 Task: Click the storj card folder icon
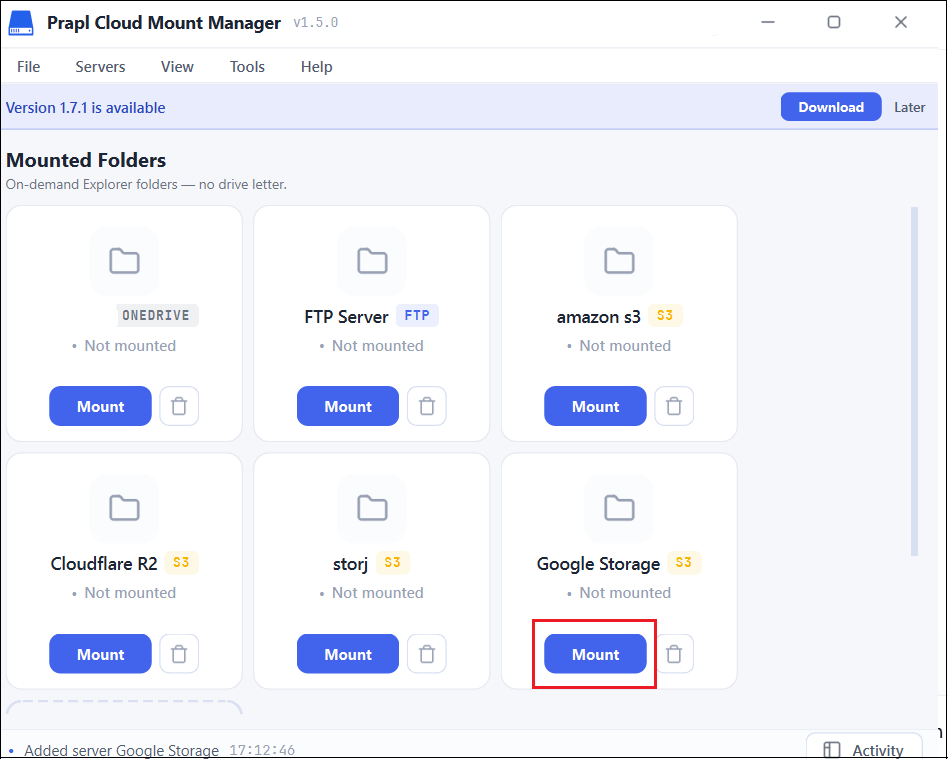click(x=372, y=508)
